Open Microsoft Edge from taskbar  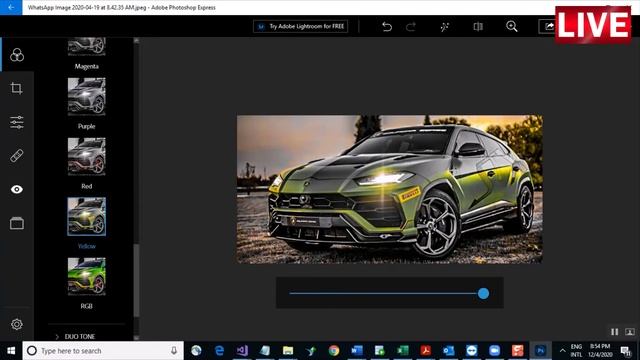click(x=219, y=351)
